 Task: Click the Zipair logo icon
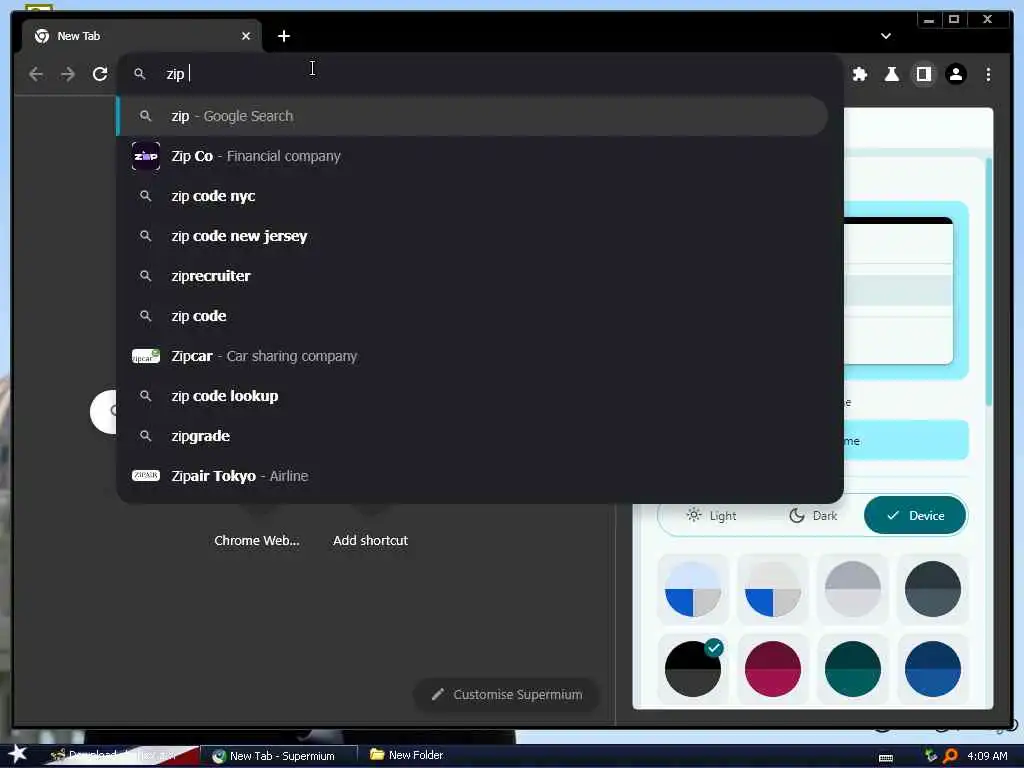click(x=146, y=475)
